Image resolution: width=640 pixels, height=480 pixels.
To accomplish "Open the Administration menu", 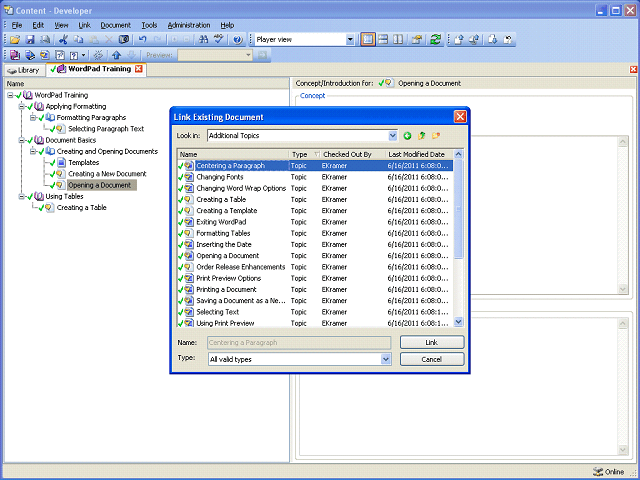I will pyautogui.click(x=189, y=25).
